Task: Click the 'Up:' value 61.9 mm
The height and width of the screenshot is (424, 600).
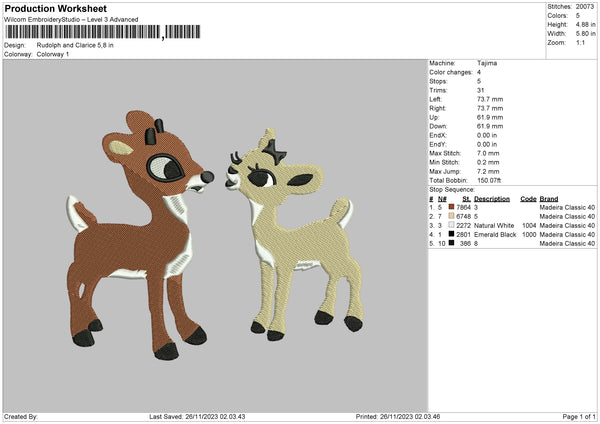Action: click(490, 117)
